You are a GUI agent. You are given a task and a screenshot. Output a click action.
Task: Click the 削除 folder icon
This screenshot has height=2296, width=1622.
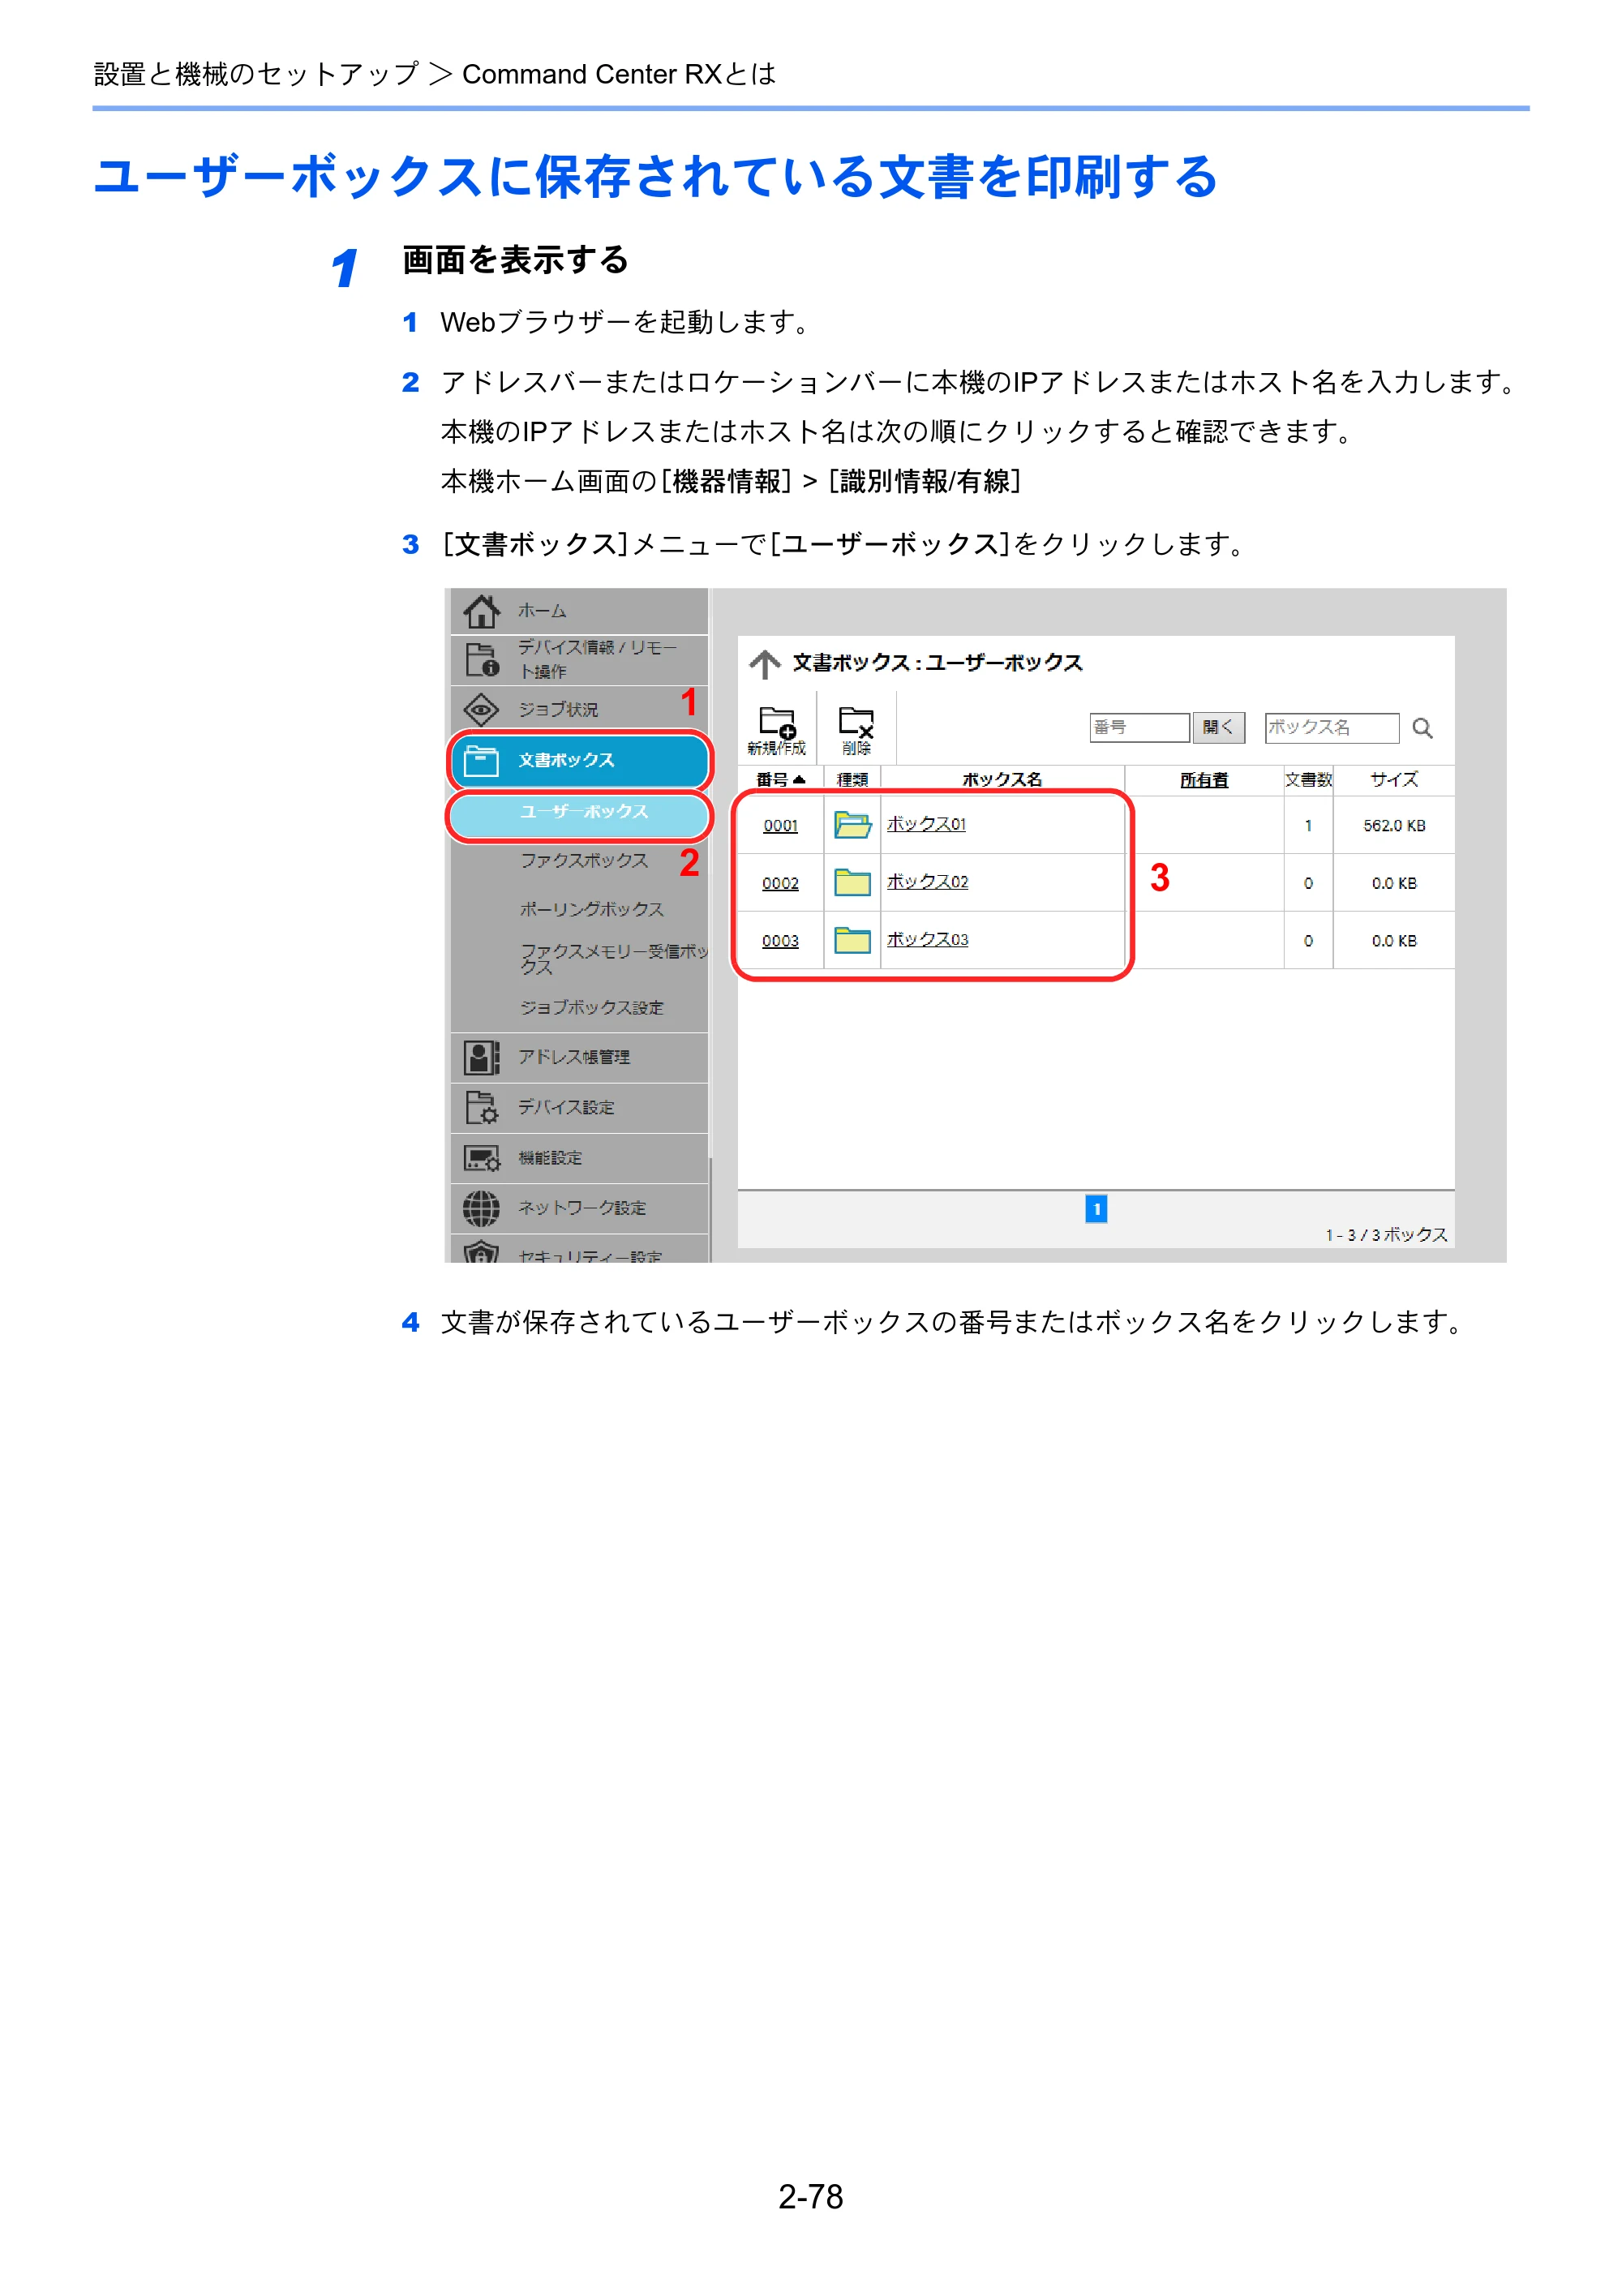point(856,721)
